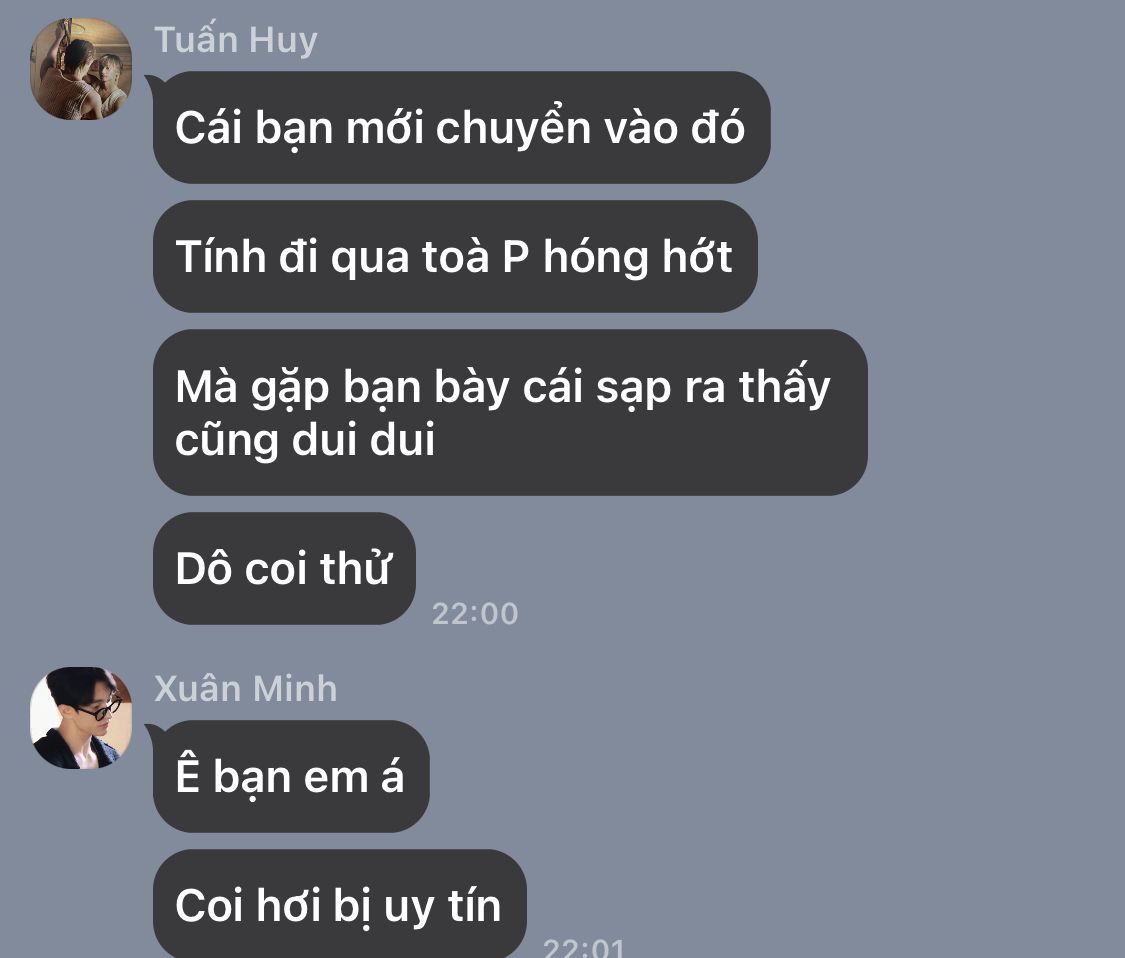Open Xuân Minh's profile picture
1125x958 pixels.
click(81, 718)
